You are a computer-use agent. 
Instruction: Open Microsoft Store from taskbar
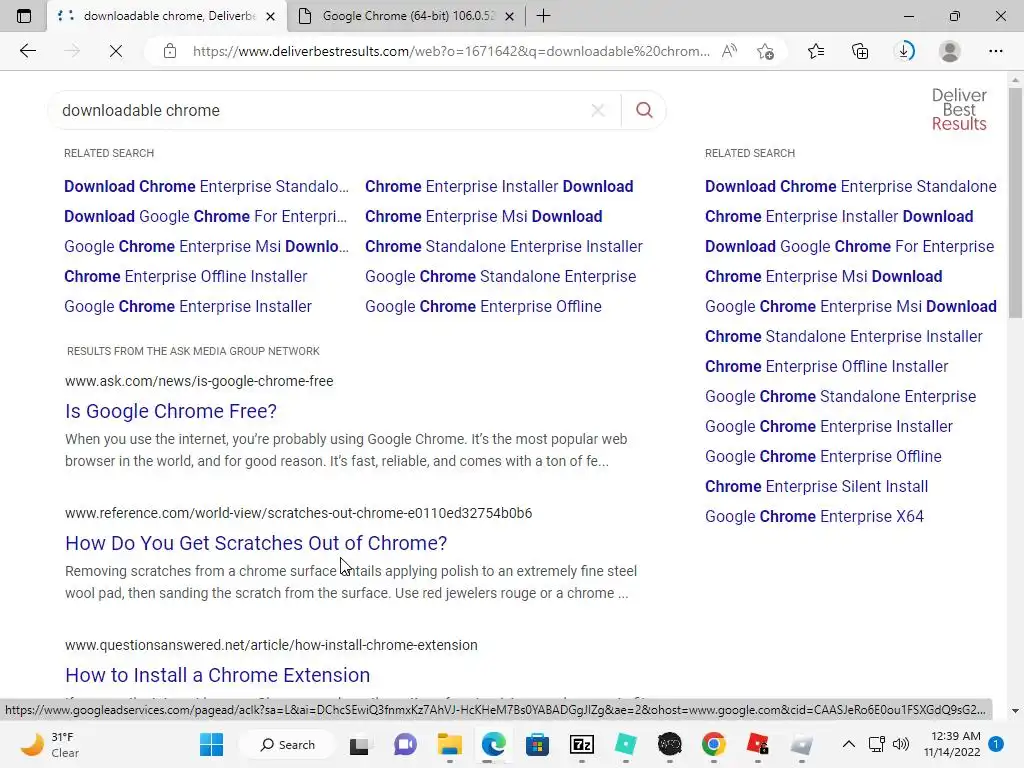coord(537,744)
